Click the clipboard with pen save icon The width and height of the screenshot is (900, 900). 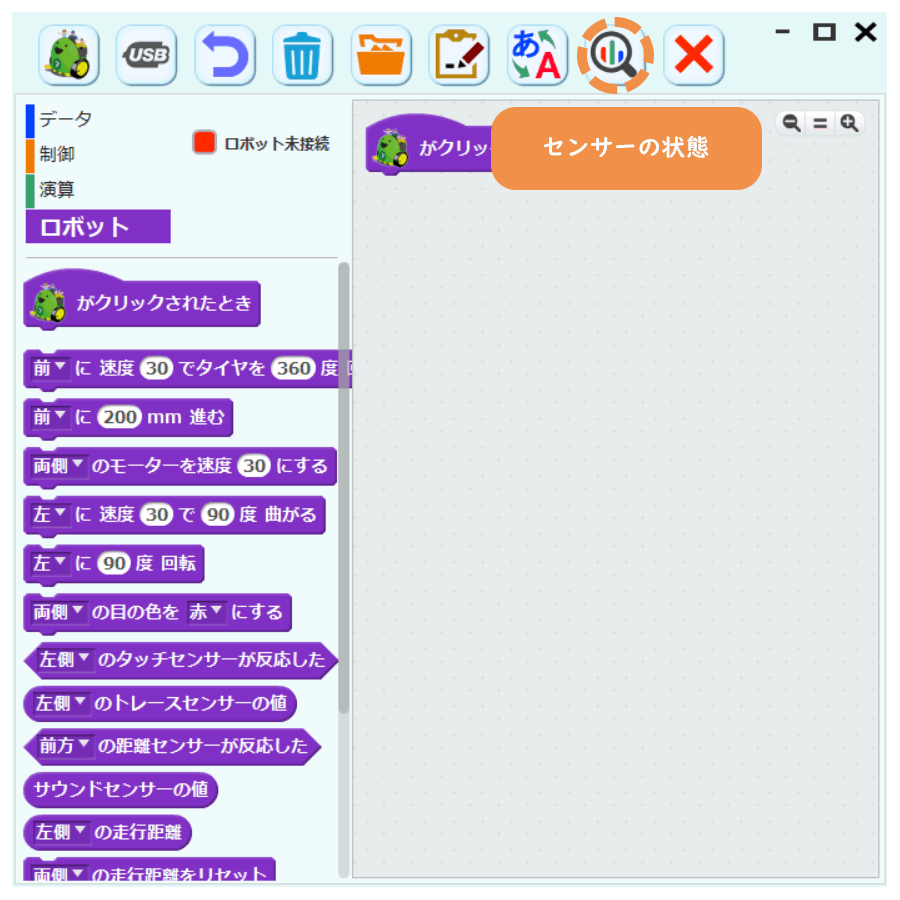[459, 55]
